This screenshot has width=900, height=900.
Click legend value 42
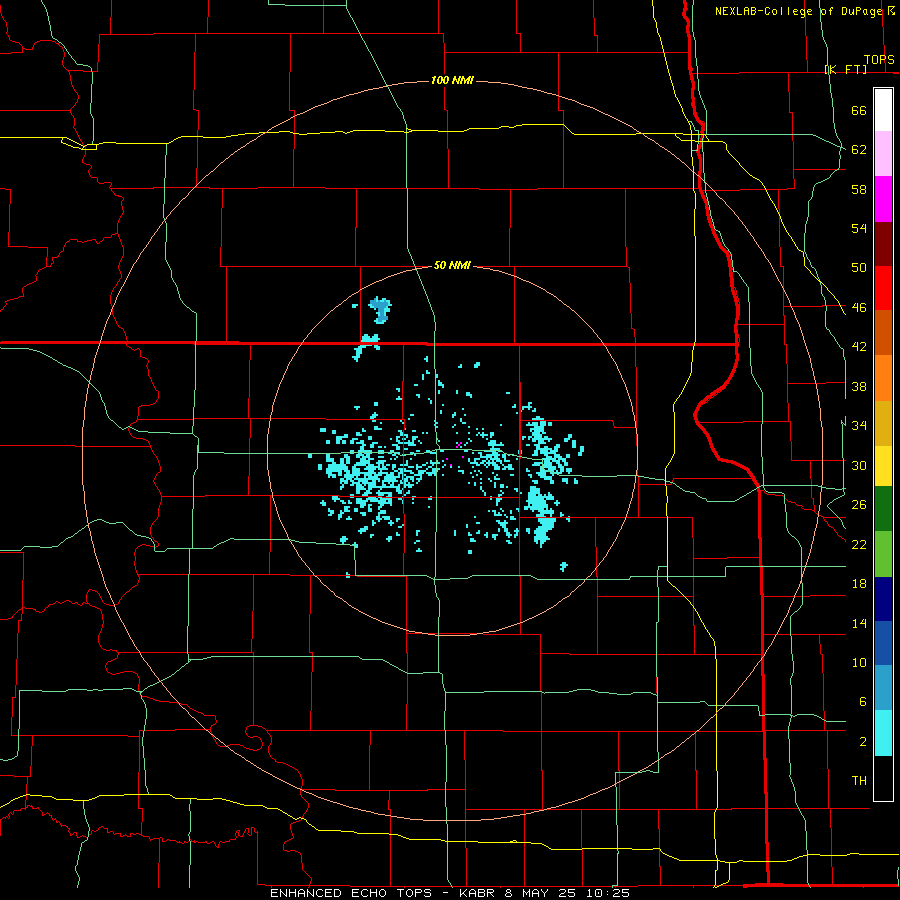point(859,347)
